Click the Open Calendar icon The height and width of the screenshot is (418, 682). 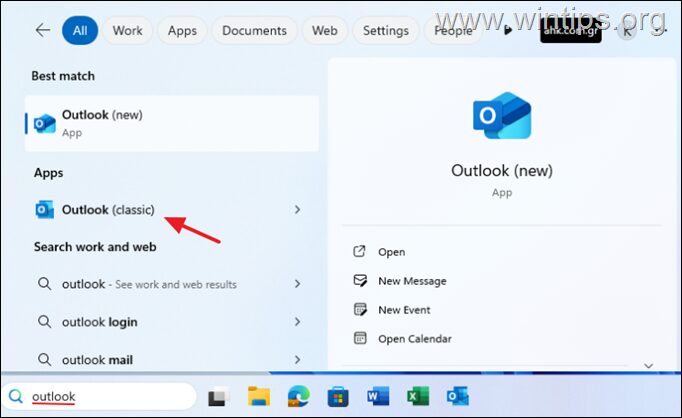(360, 338)
